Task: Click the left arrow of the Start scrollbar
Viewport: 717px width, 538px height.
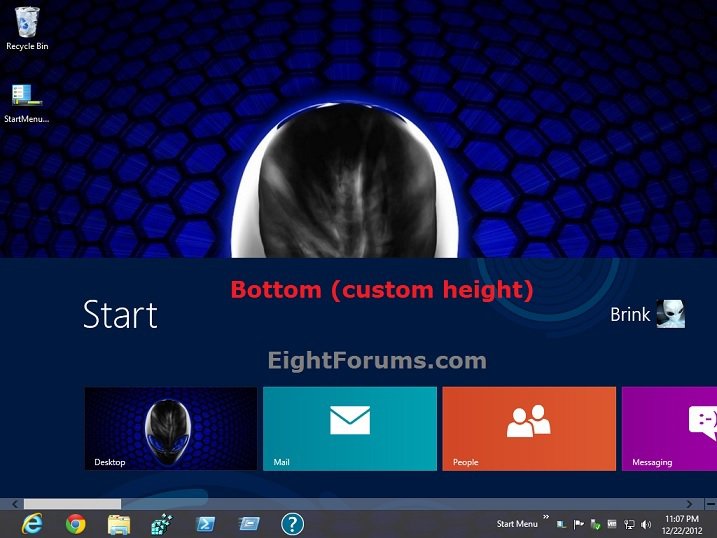Action: (x=15, y=504)
